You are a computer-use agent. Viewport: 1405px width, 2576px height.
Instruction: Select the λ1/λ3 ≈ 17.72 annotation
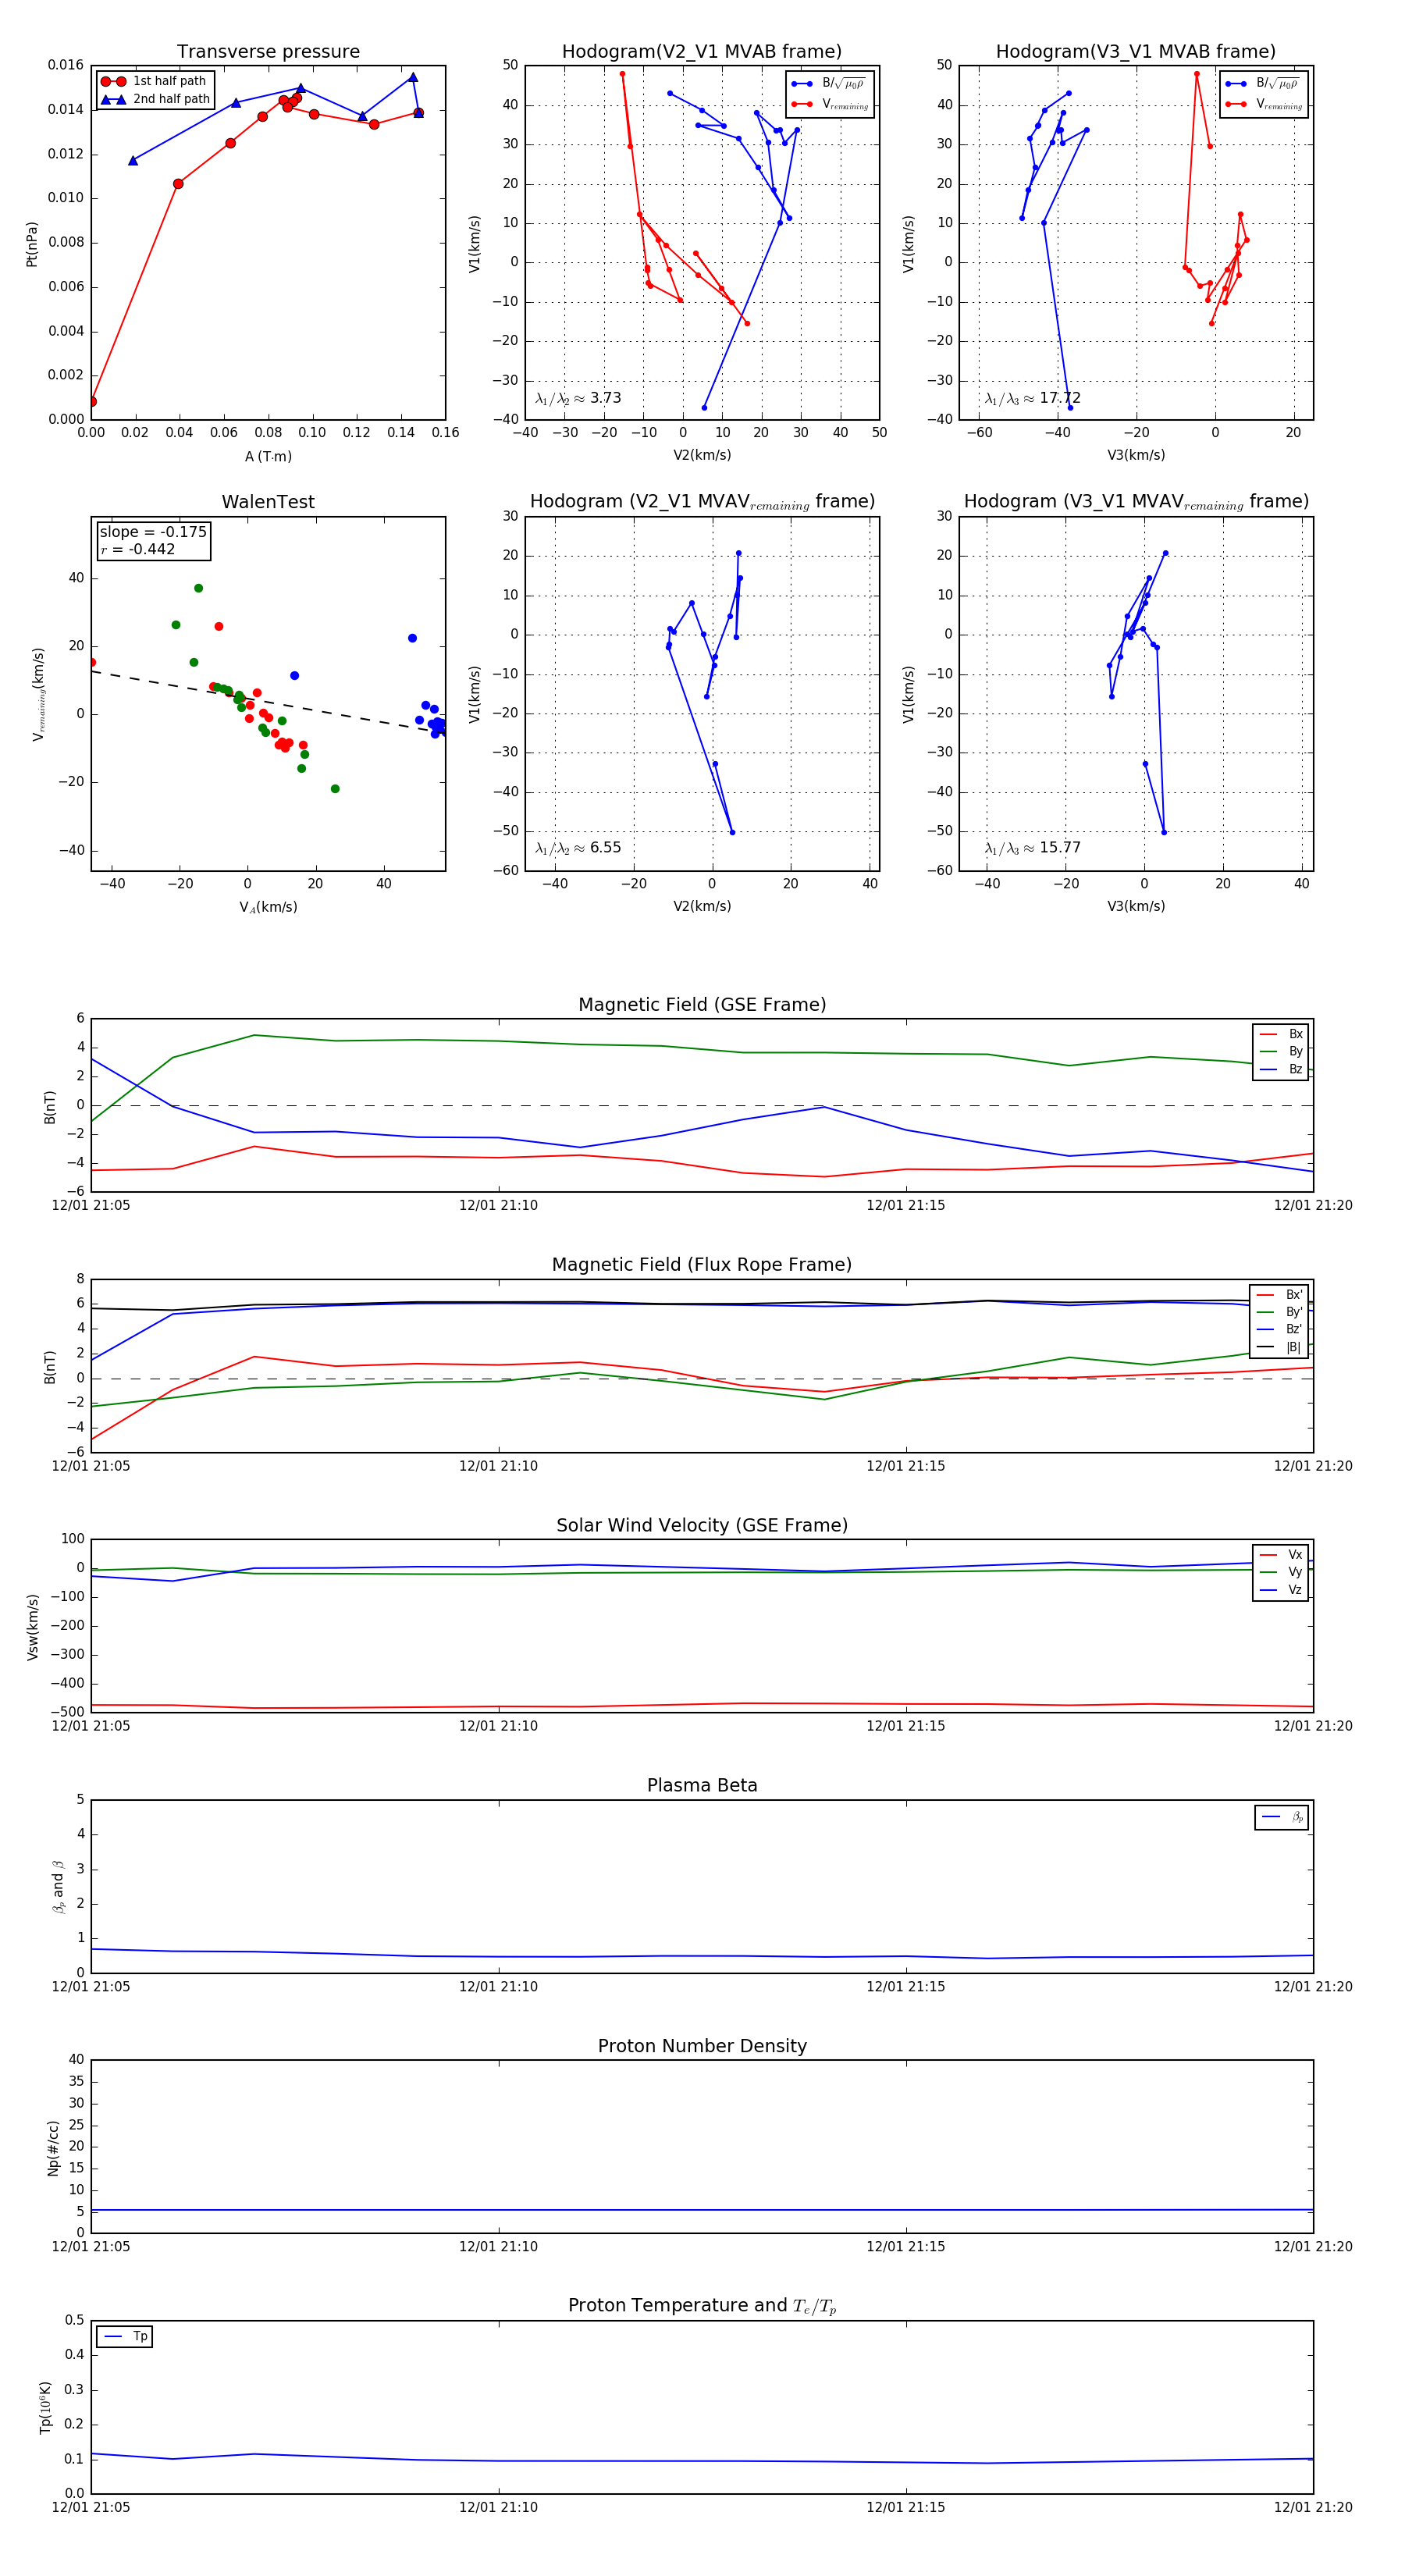tap(1032, 398)
